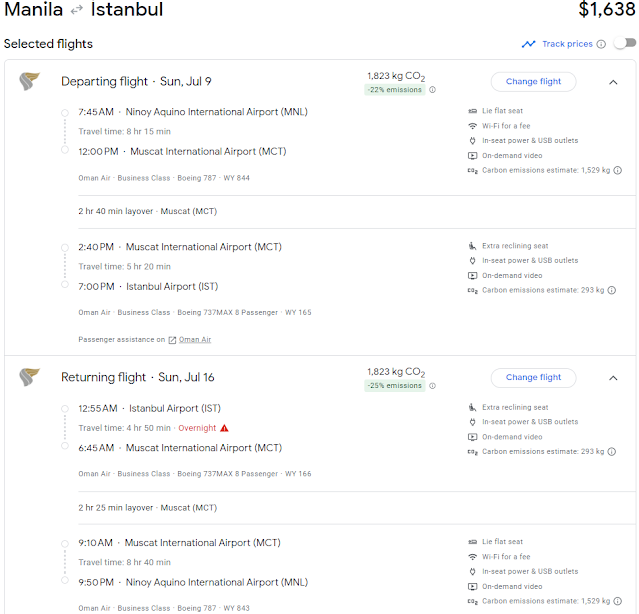The height and width of the screenshot is (614, 639).
Task: Click the external link icon before Oman Air
Action: (172, 340)
